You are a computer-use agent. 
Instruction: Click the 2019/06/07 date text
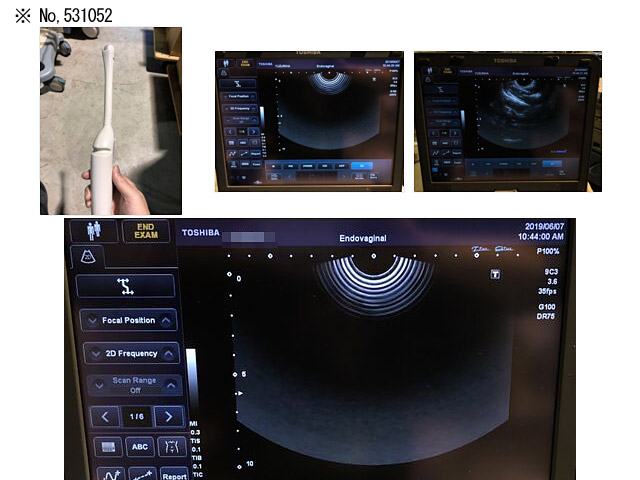point(544,227)
